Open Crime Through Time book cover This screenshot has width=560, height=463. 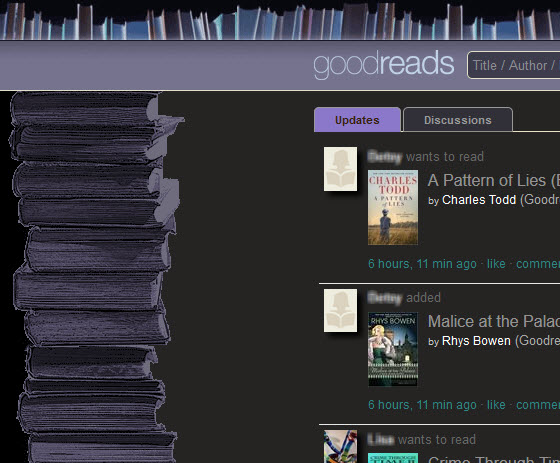pos(393,458)
